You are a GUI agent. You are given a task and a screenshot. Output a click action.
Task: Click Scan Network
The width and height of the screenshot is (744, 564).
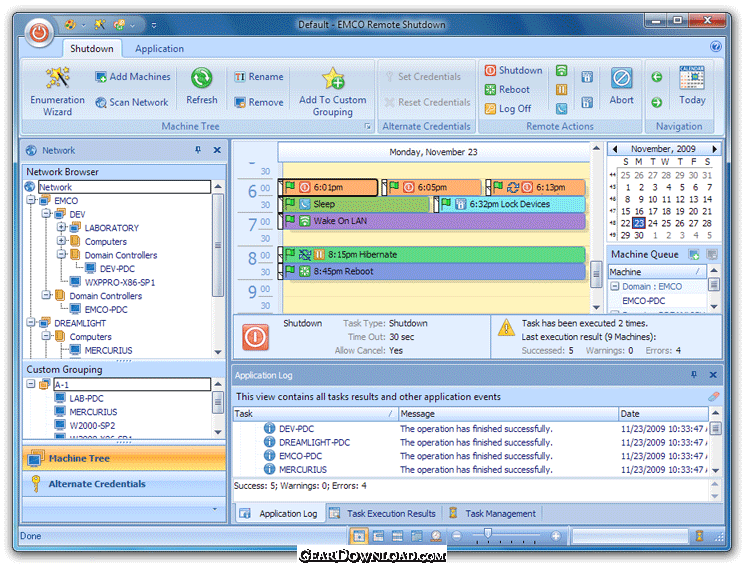tap(132, 102)
